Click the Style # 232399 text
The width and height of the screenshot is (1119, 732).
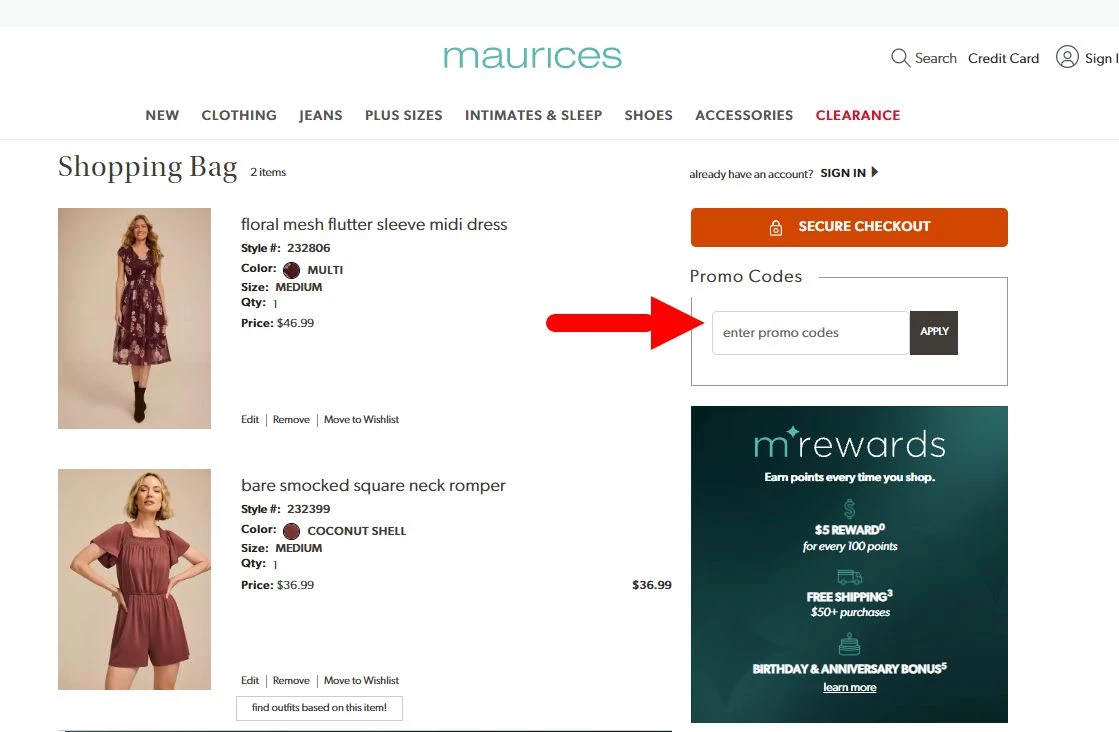pos(285,509)
